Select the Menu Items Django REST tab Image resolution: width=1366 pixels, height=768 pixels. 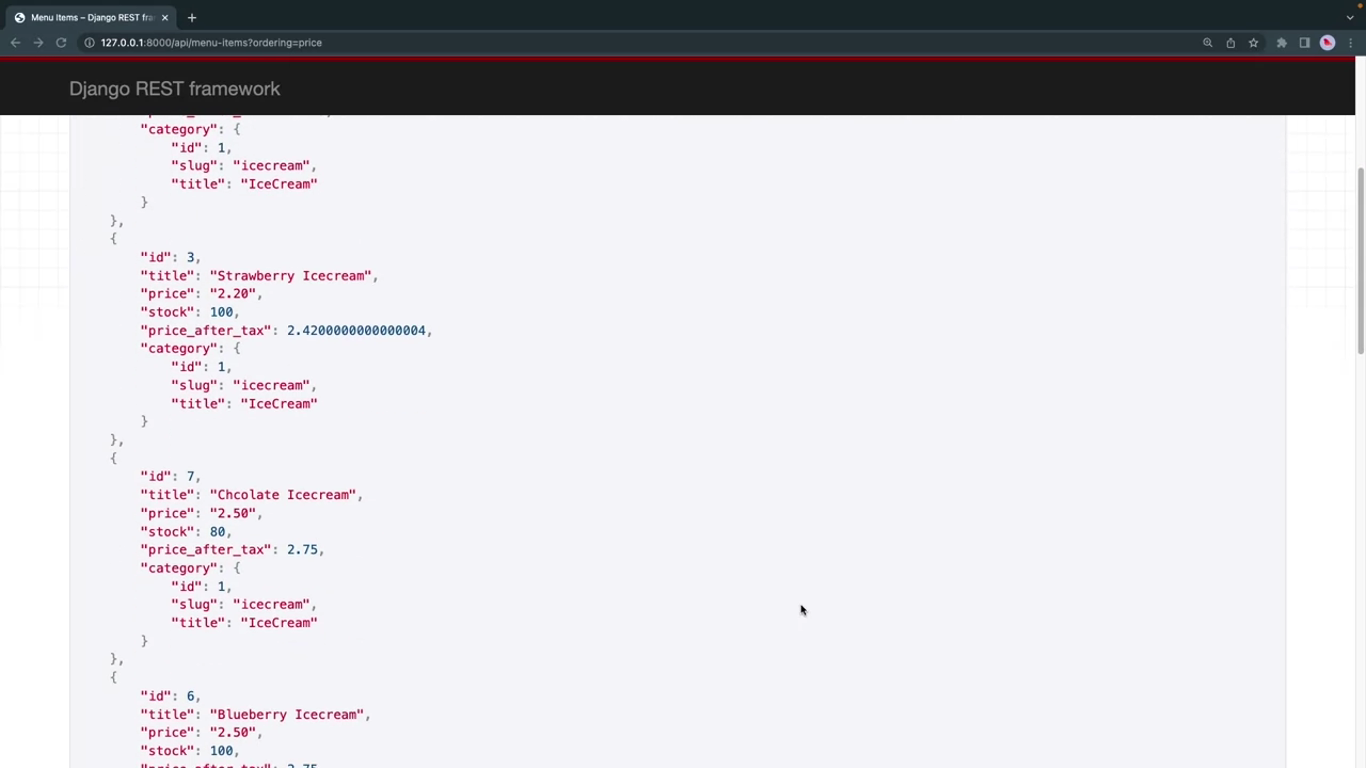[x=90, y=17]
